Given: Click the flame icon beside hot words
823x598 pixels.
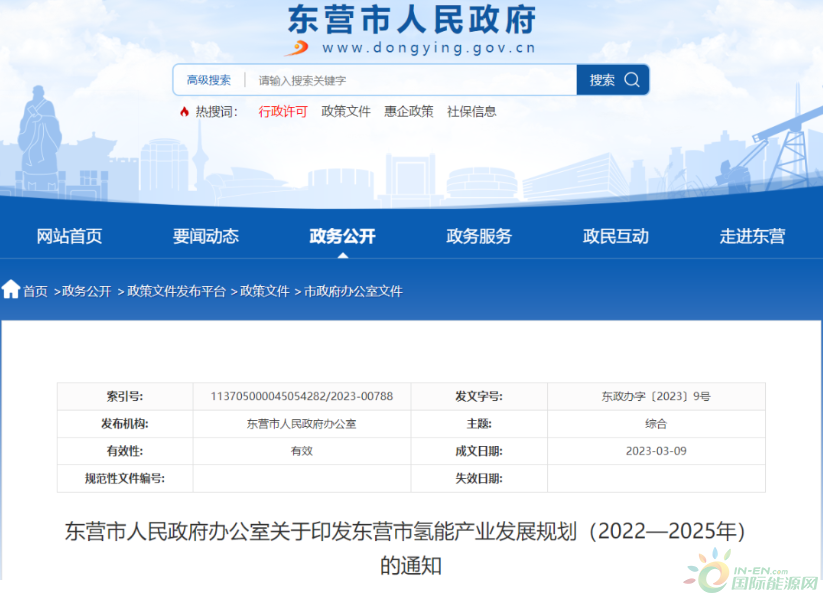Looking at the screenshot, I should (184, 112).
